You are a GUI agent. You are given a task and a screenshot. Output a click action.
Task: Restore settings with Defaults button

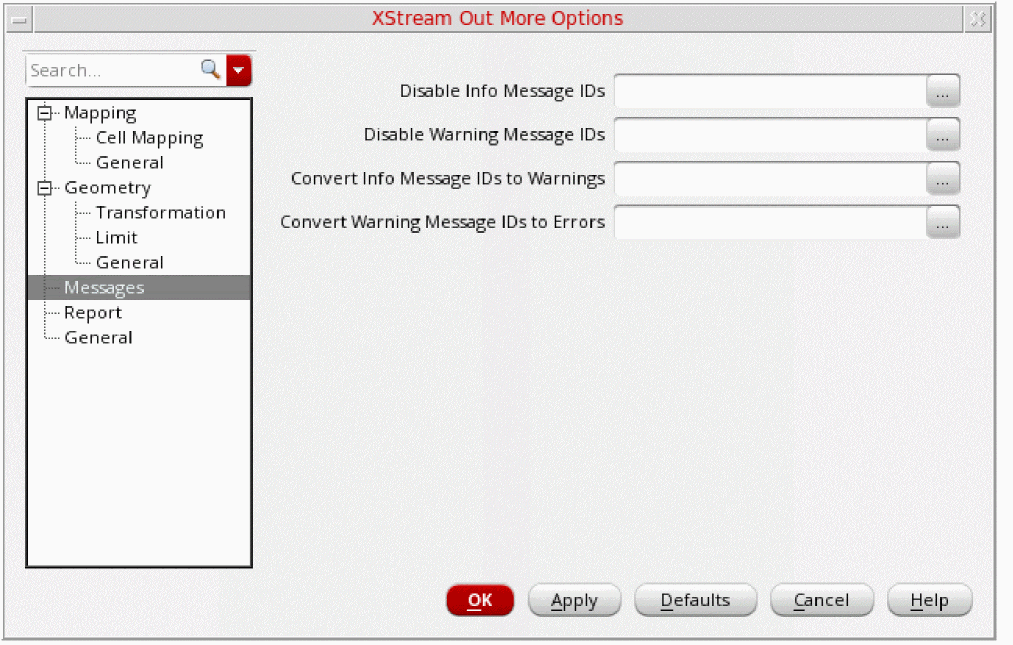click(x=695, y=600)
